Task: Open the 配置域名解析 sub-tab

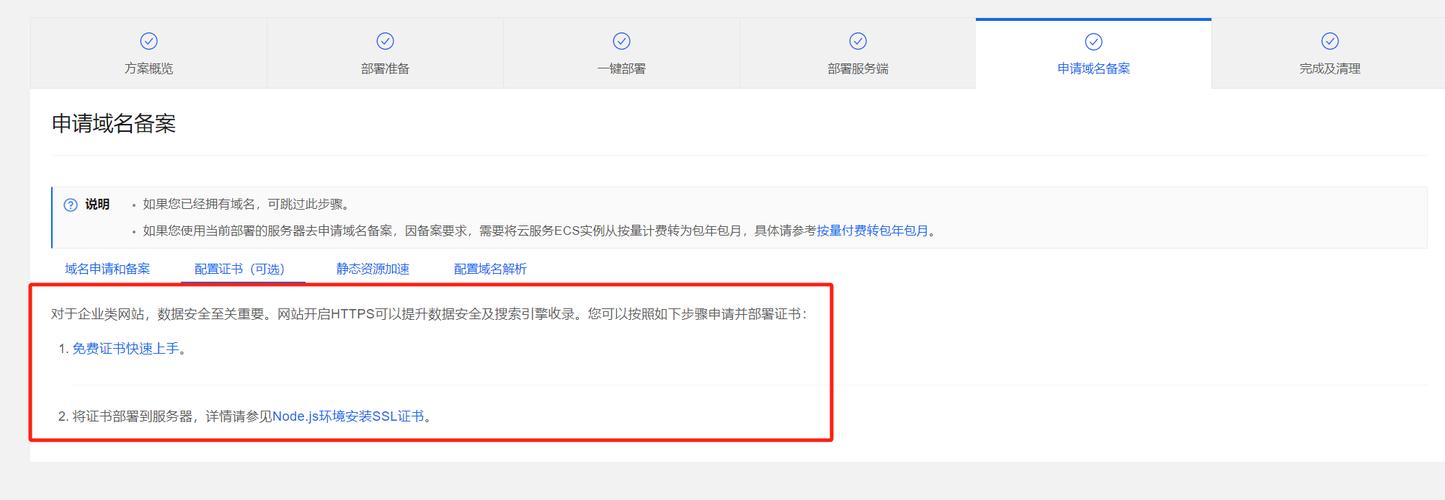Action: [x=490, y=269]
